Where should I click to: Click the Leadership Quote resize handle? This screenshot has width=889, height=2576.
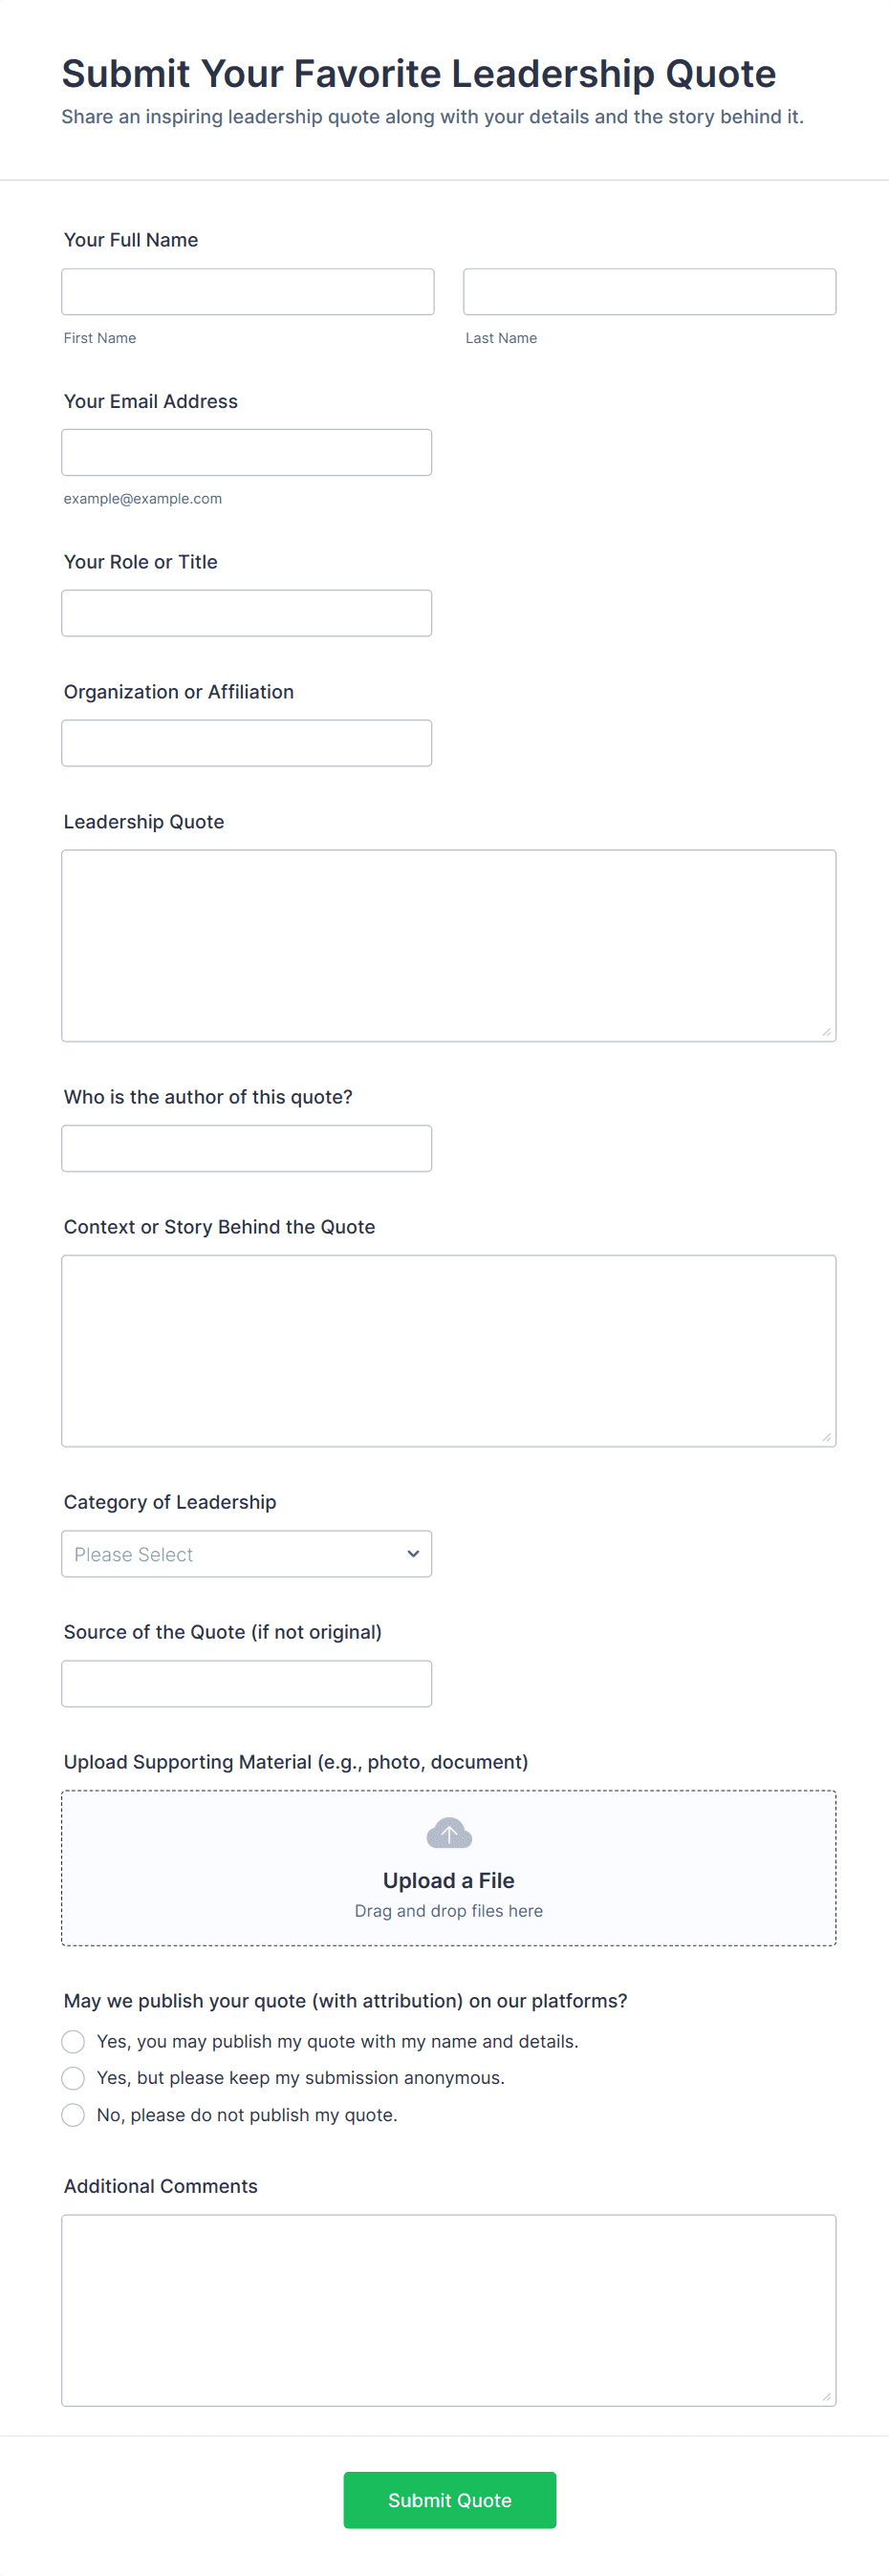(x=826, y=1032)
